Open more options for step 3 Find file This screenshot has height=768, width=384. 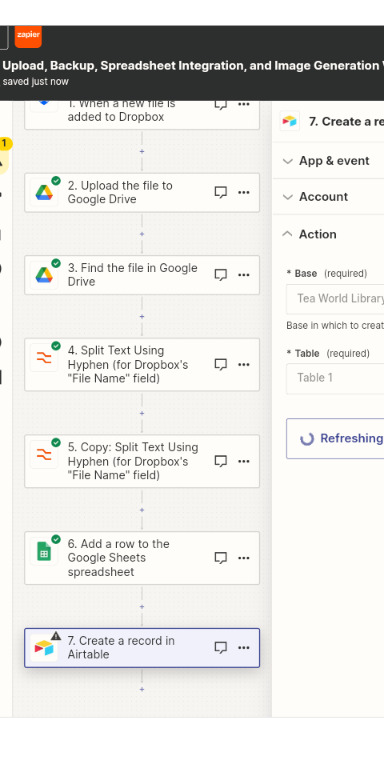click(243, 275)
